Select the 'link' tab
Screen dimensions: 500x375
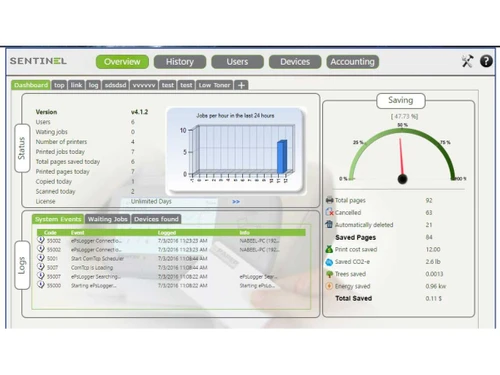(x=76, y=85)
